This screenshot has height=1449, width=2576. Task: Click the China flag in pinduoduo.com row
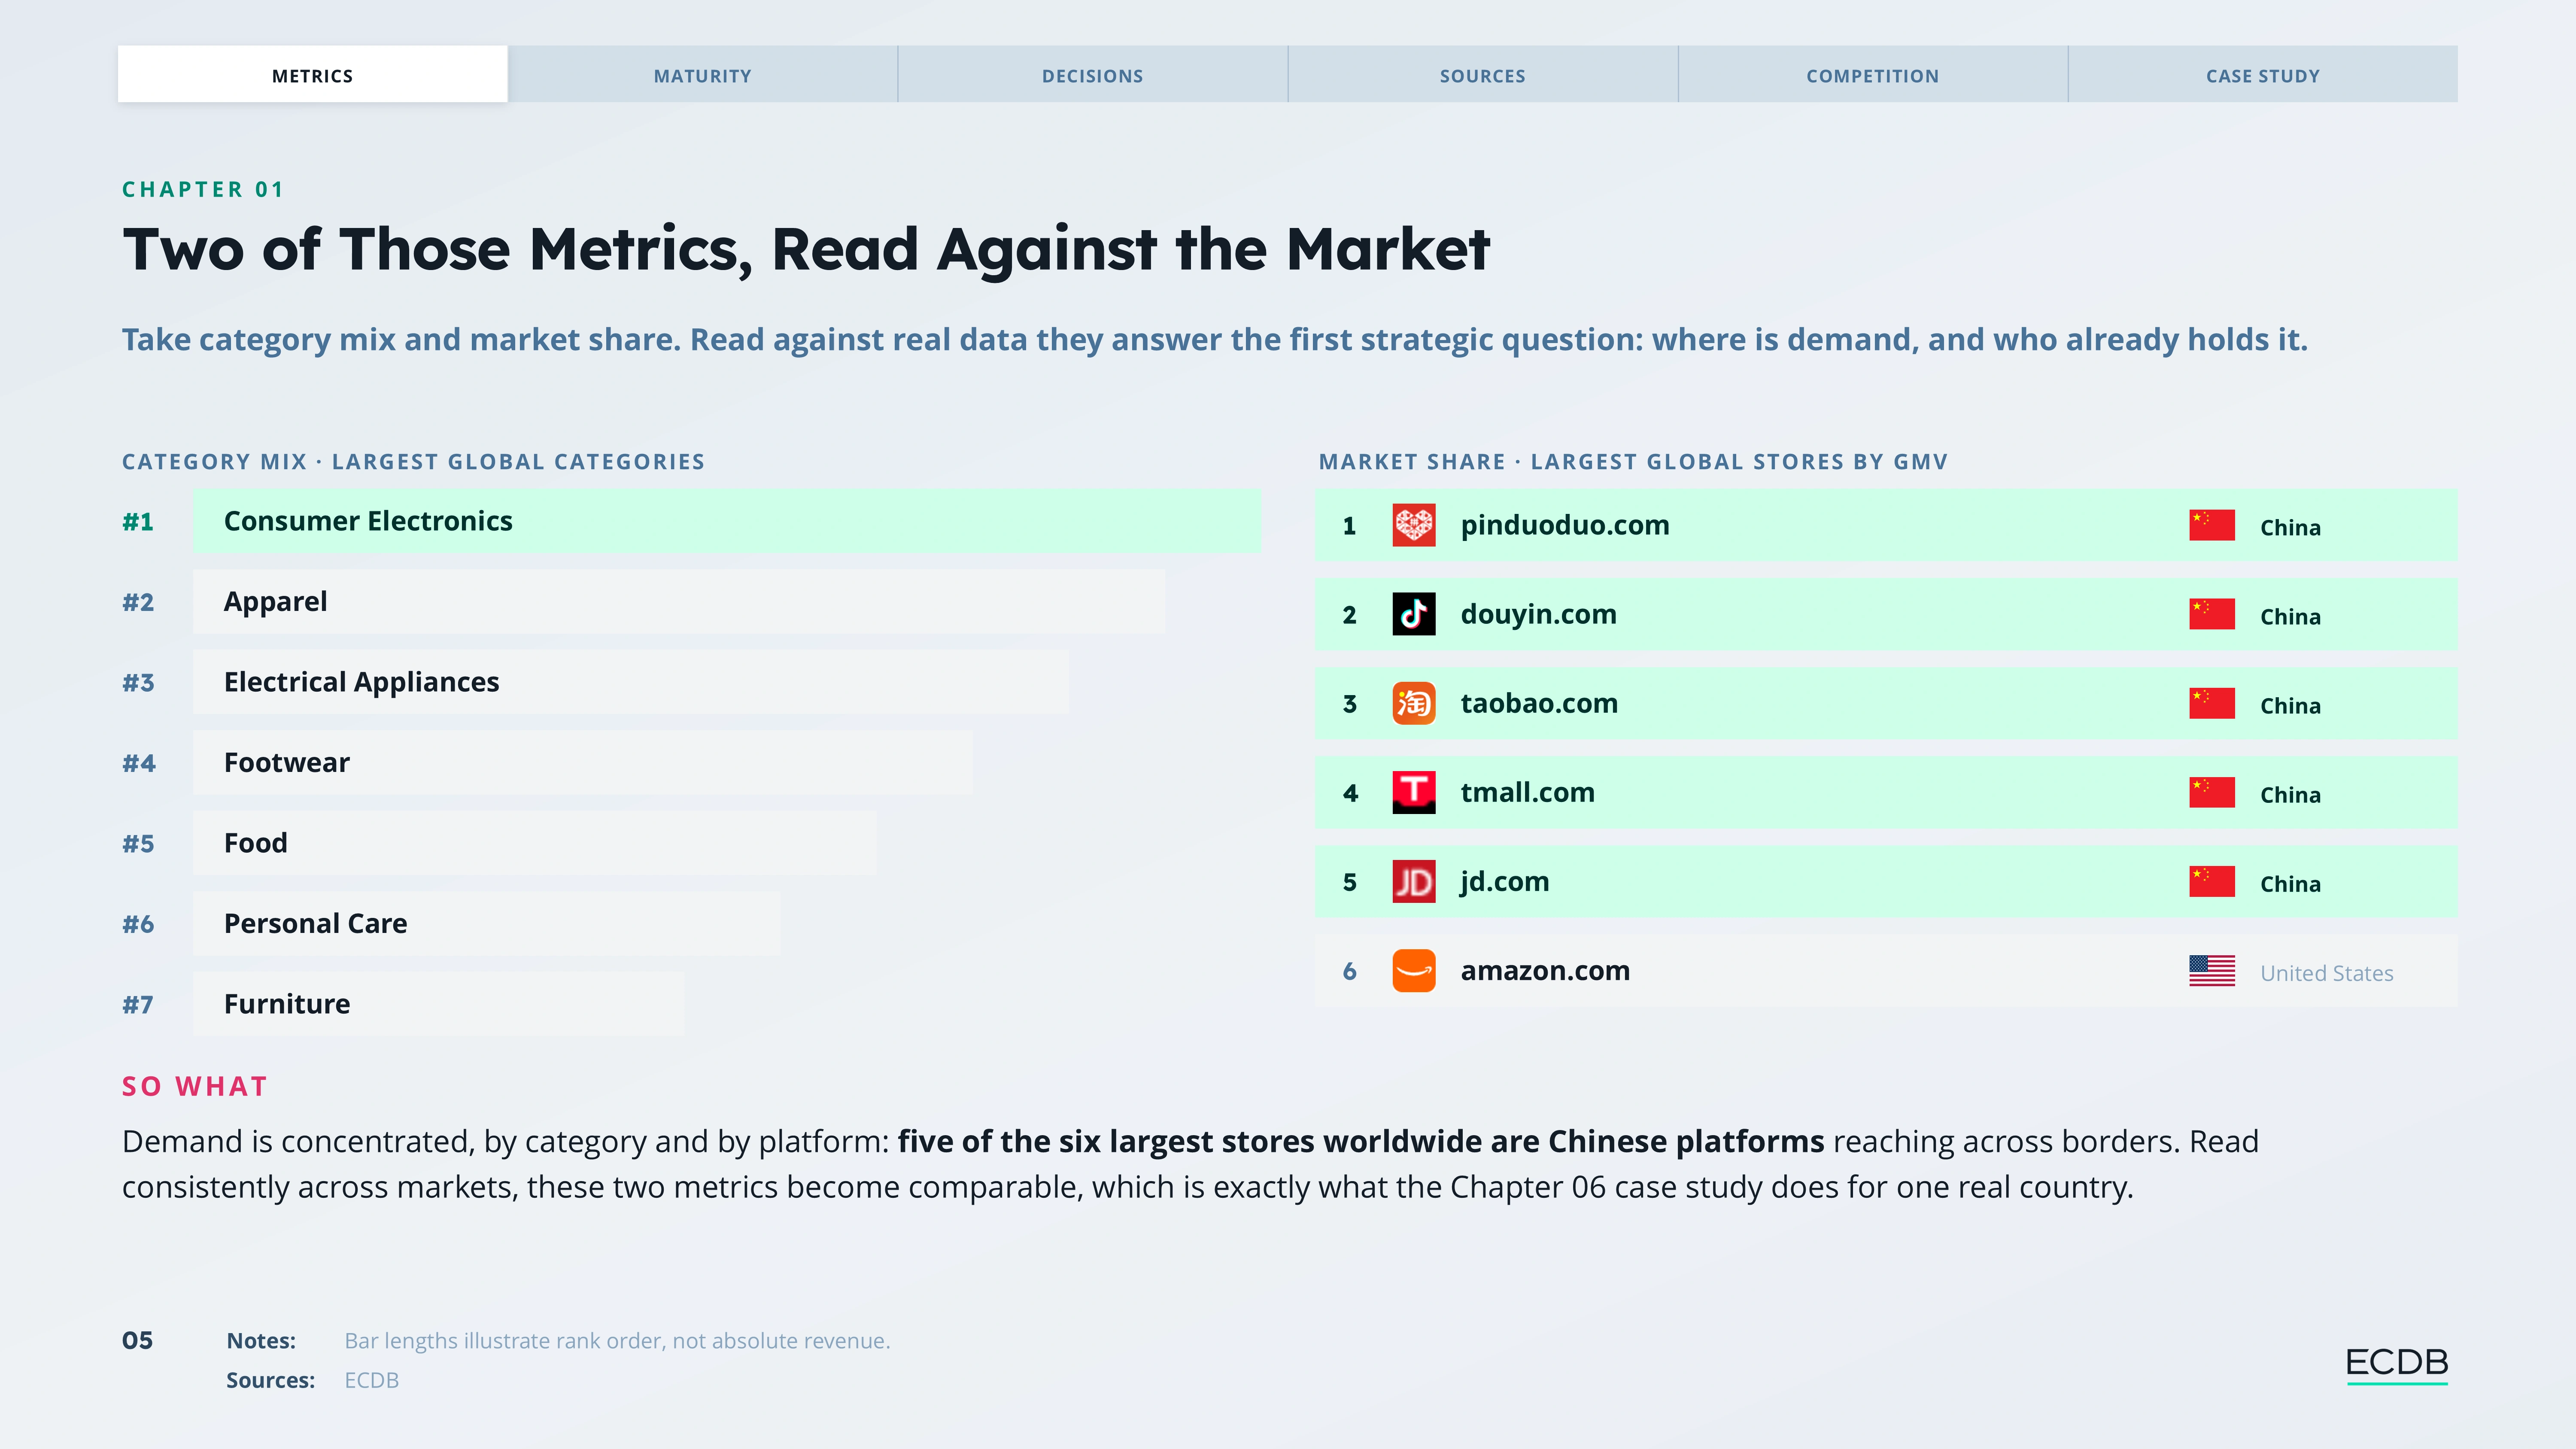click(2211, 525)
